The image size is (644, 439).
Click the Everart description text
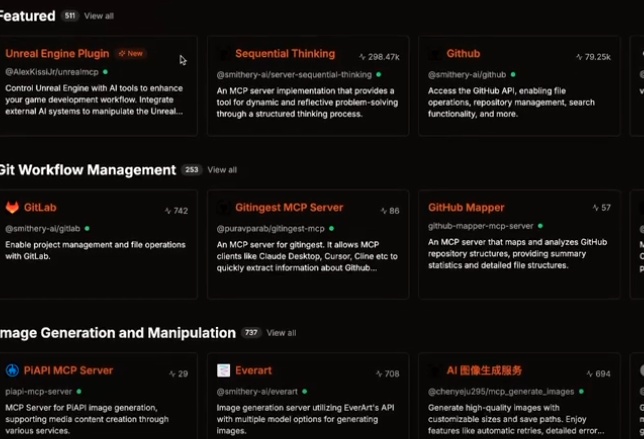(x=305, y=419)
